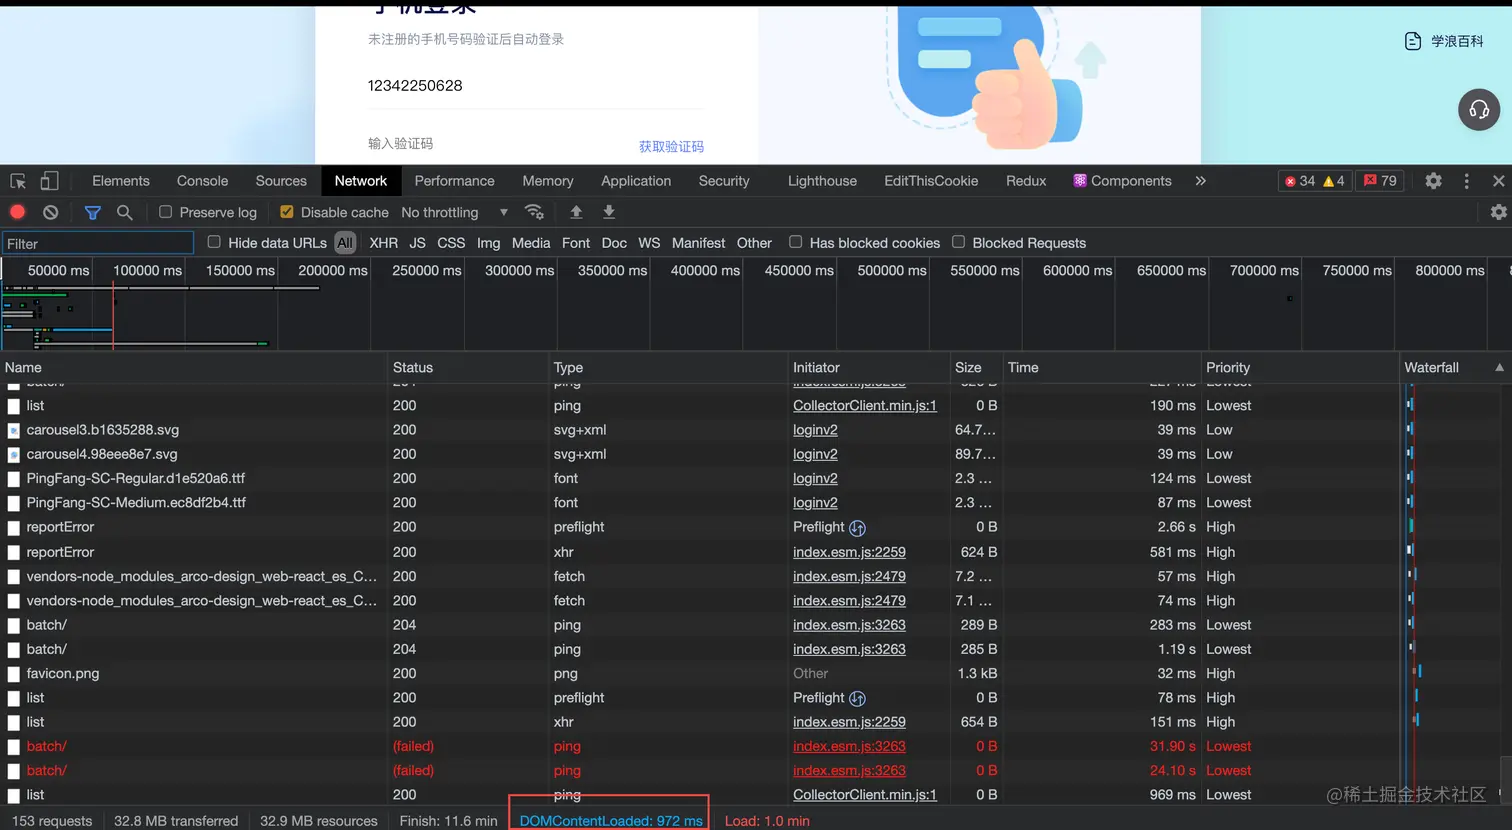Image resolution: width=1512 pixels, height=830 pixels.
Task: Open DevTools settings gear
Action: point(1433,181)
